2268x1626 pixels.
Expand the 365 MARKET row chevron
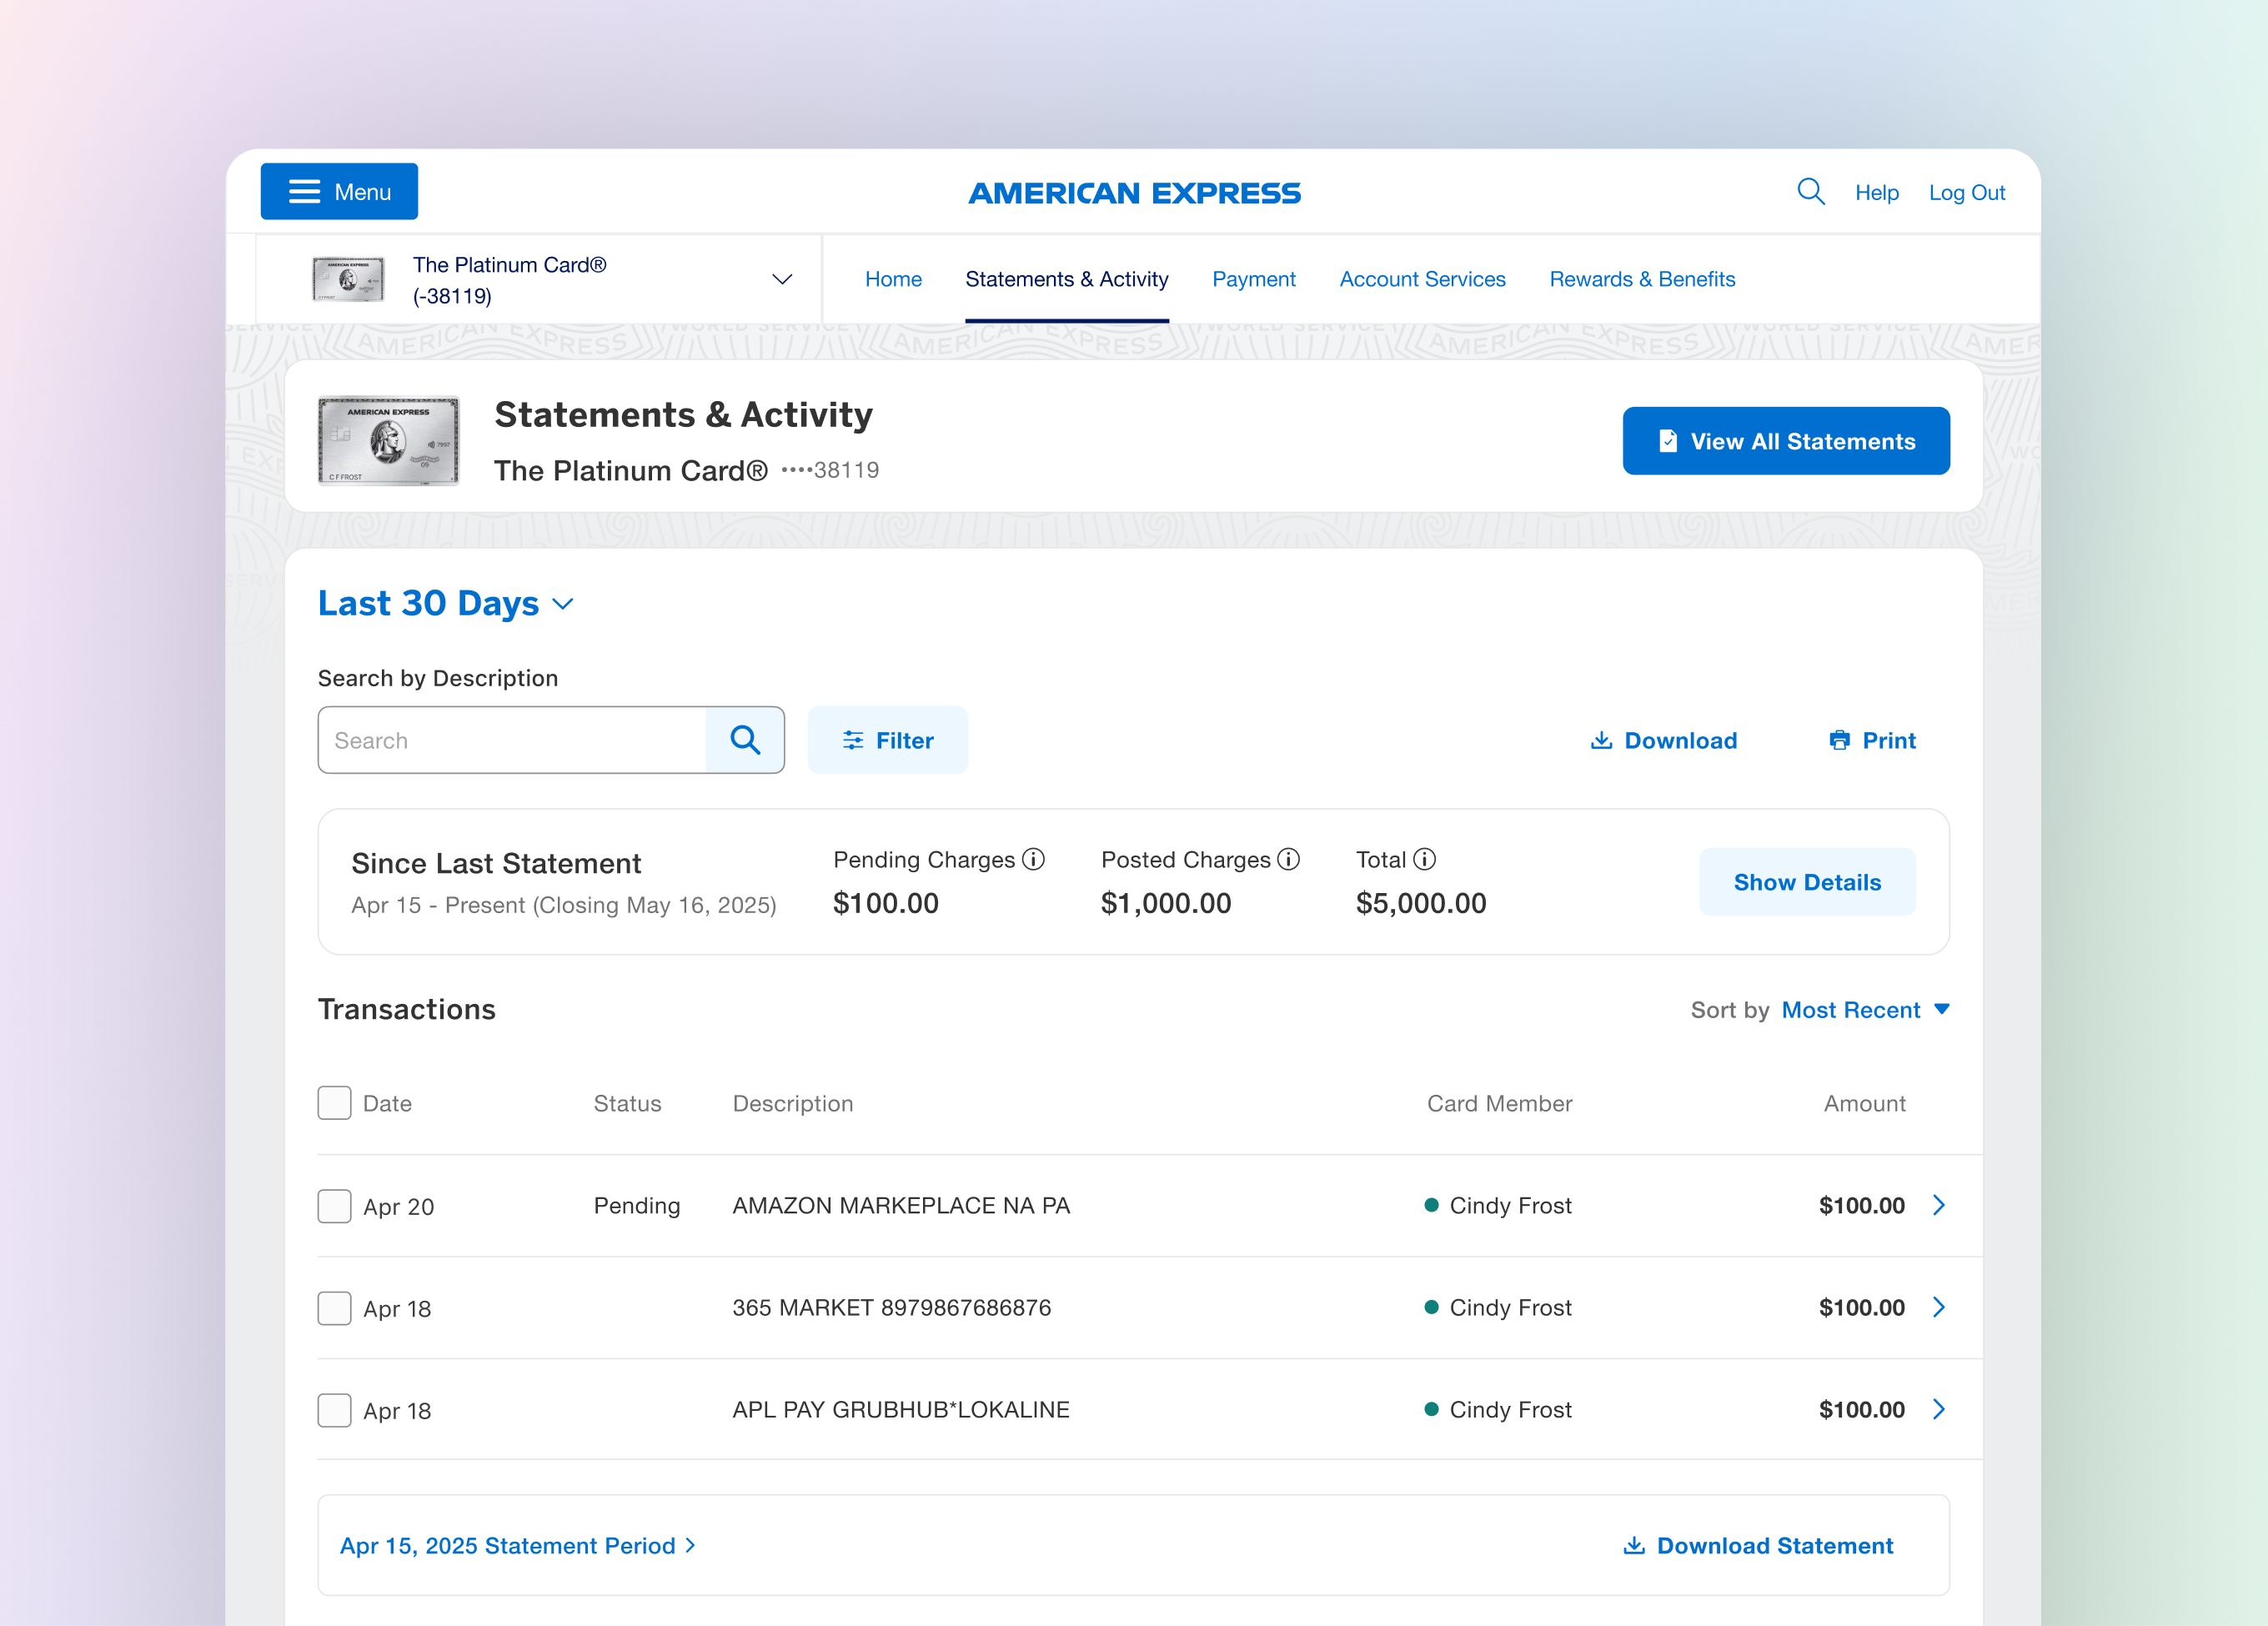tap(1939, 1307)
